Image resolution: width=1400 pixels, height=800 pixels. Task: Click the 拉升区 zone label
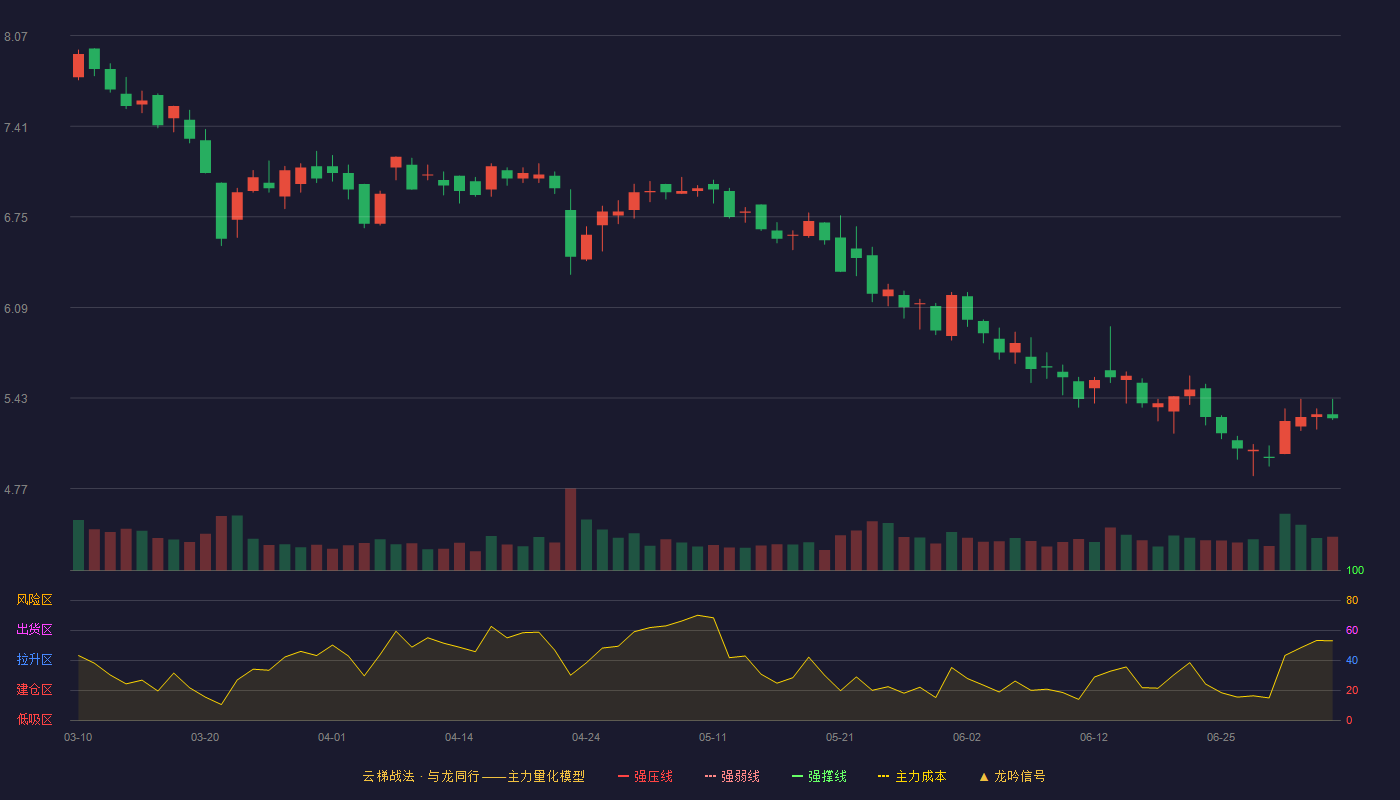click(34, 660)
